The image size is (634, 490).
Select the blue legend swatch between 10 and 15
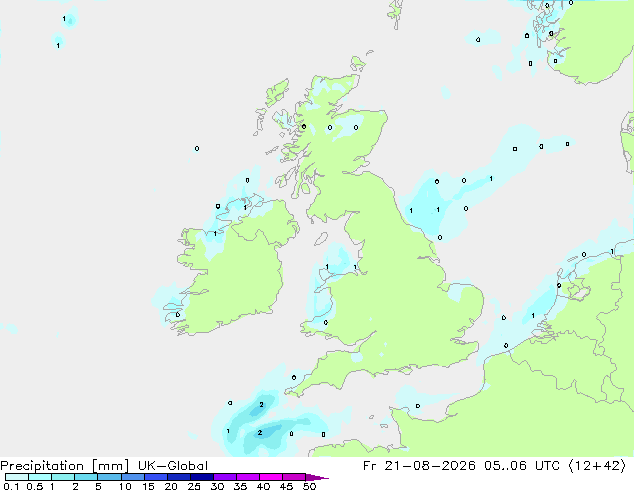(133, 477)
